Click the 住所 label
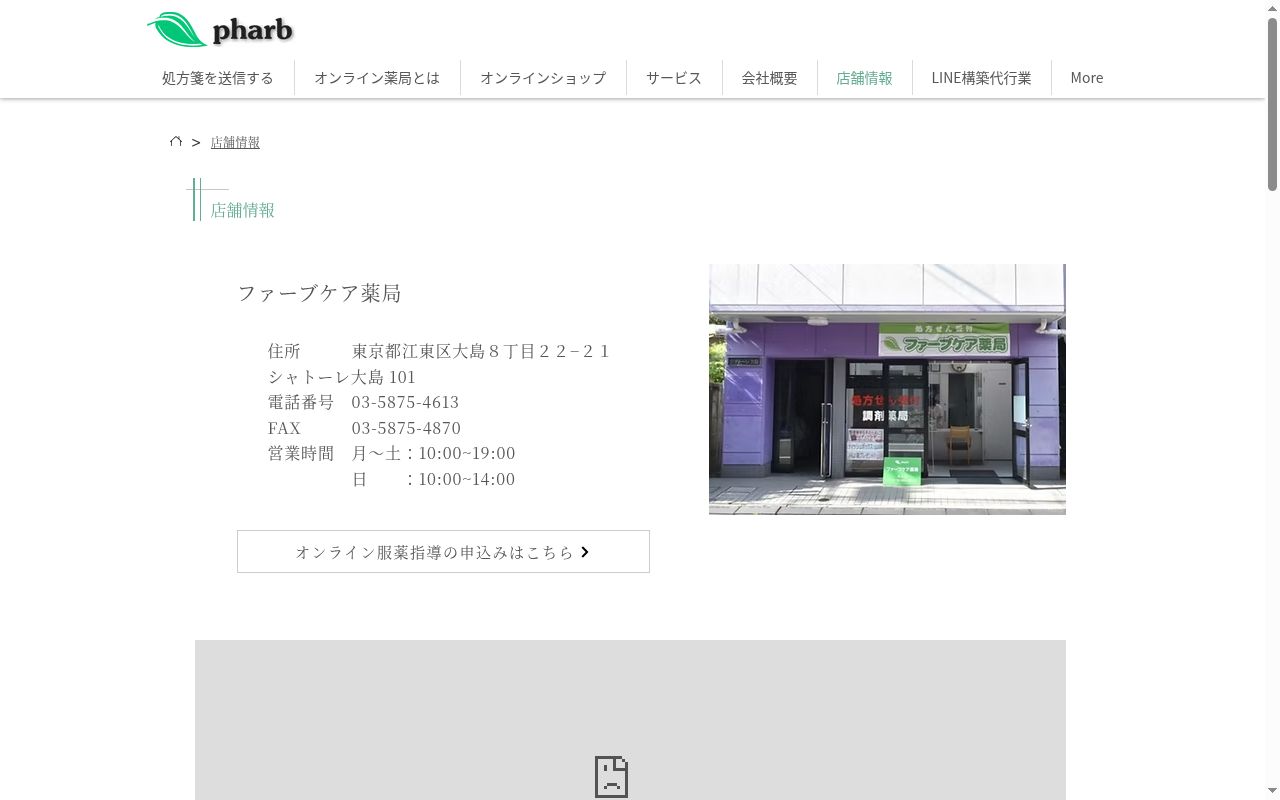This screenshot has width=1280, height=800. pos(284,351)
